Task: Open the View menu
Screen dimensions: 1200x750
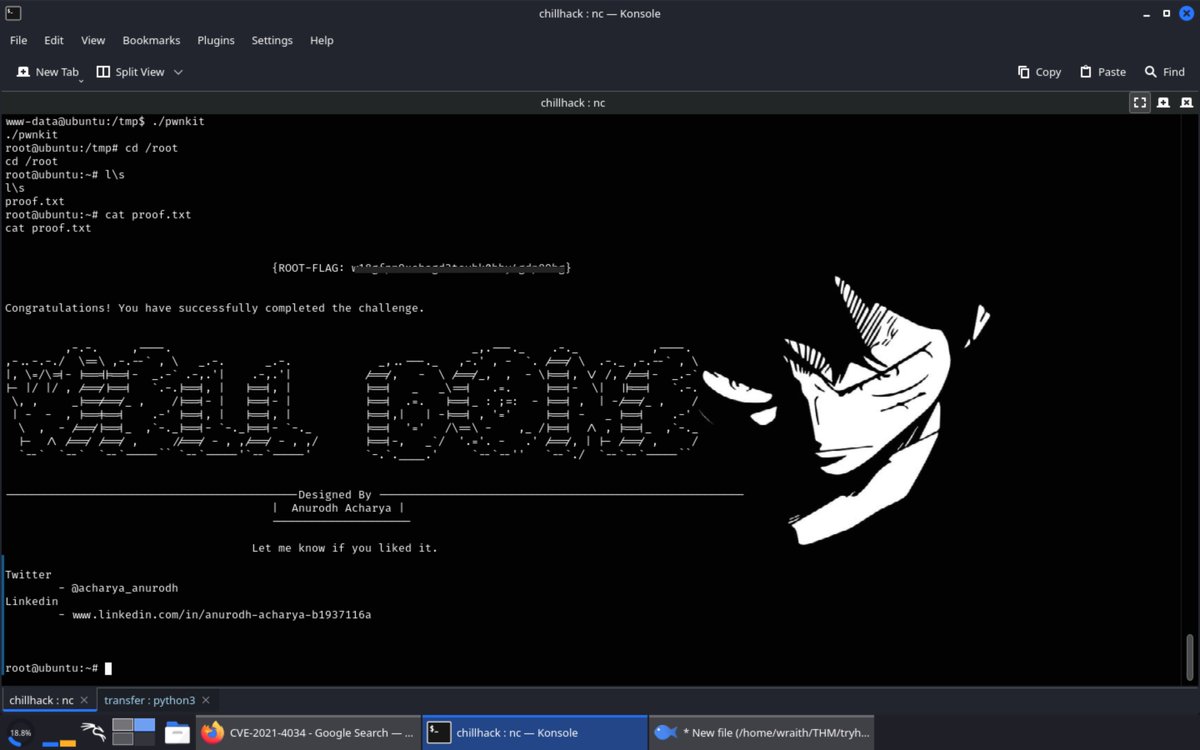Action: coord(93,40)
